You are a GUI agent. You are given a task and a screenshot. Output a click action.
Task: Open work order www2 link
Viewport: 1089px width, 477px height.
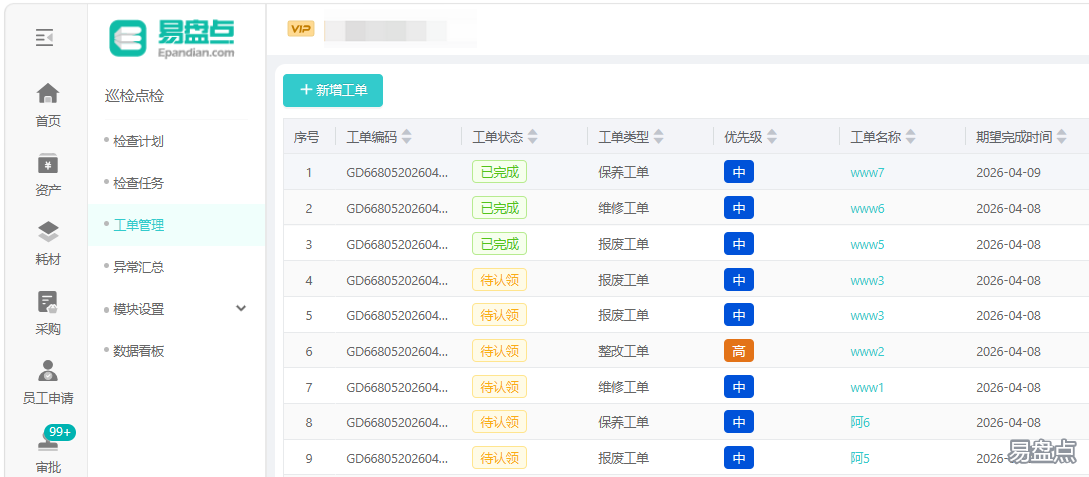pos(867,351)
